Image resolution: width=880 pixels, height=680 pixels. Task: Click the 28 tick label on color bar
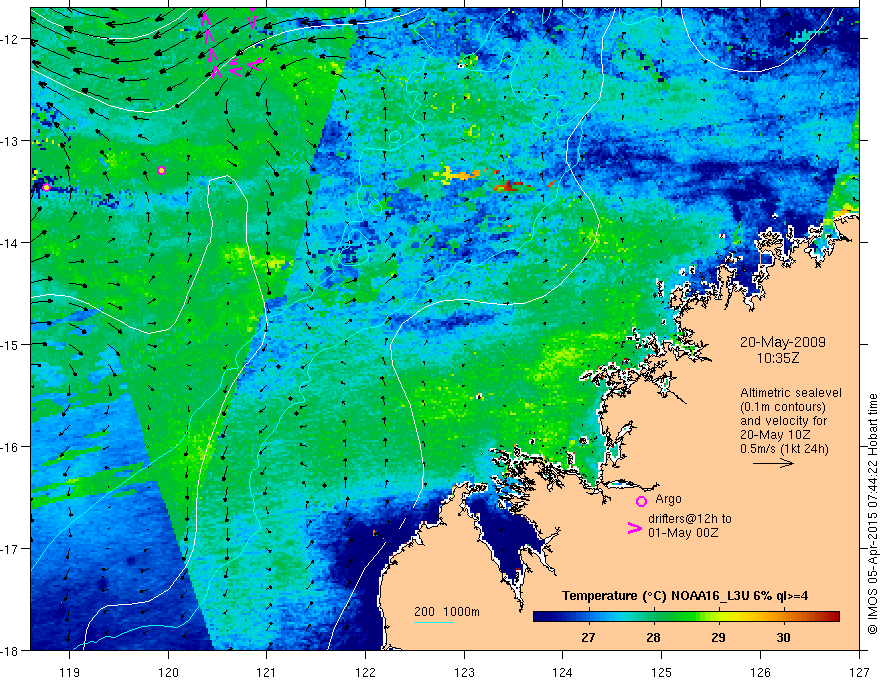[653, 637]
